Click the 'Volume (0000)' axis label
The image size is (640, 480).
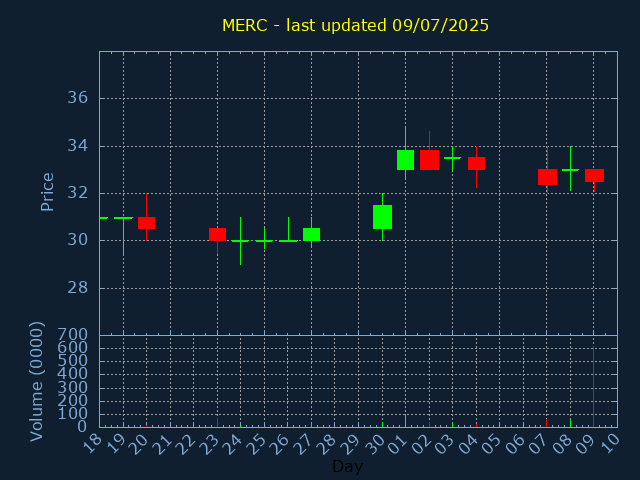coord(37,382)
